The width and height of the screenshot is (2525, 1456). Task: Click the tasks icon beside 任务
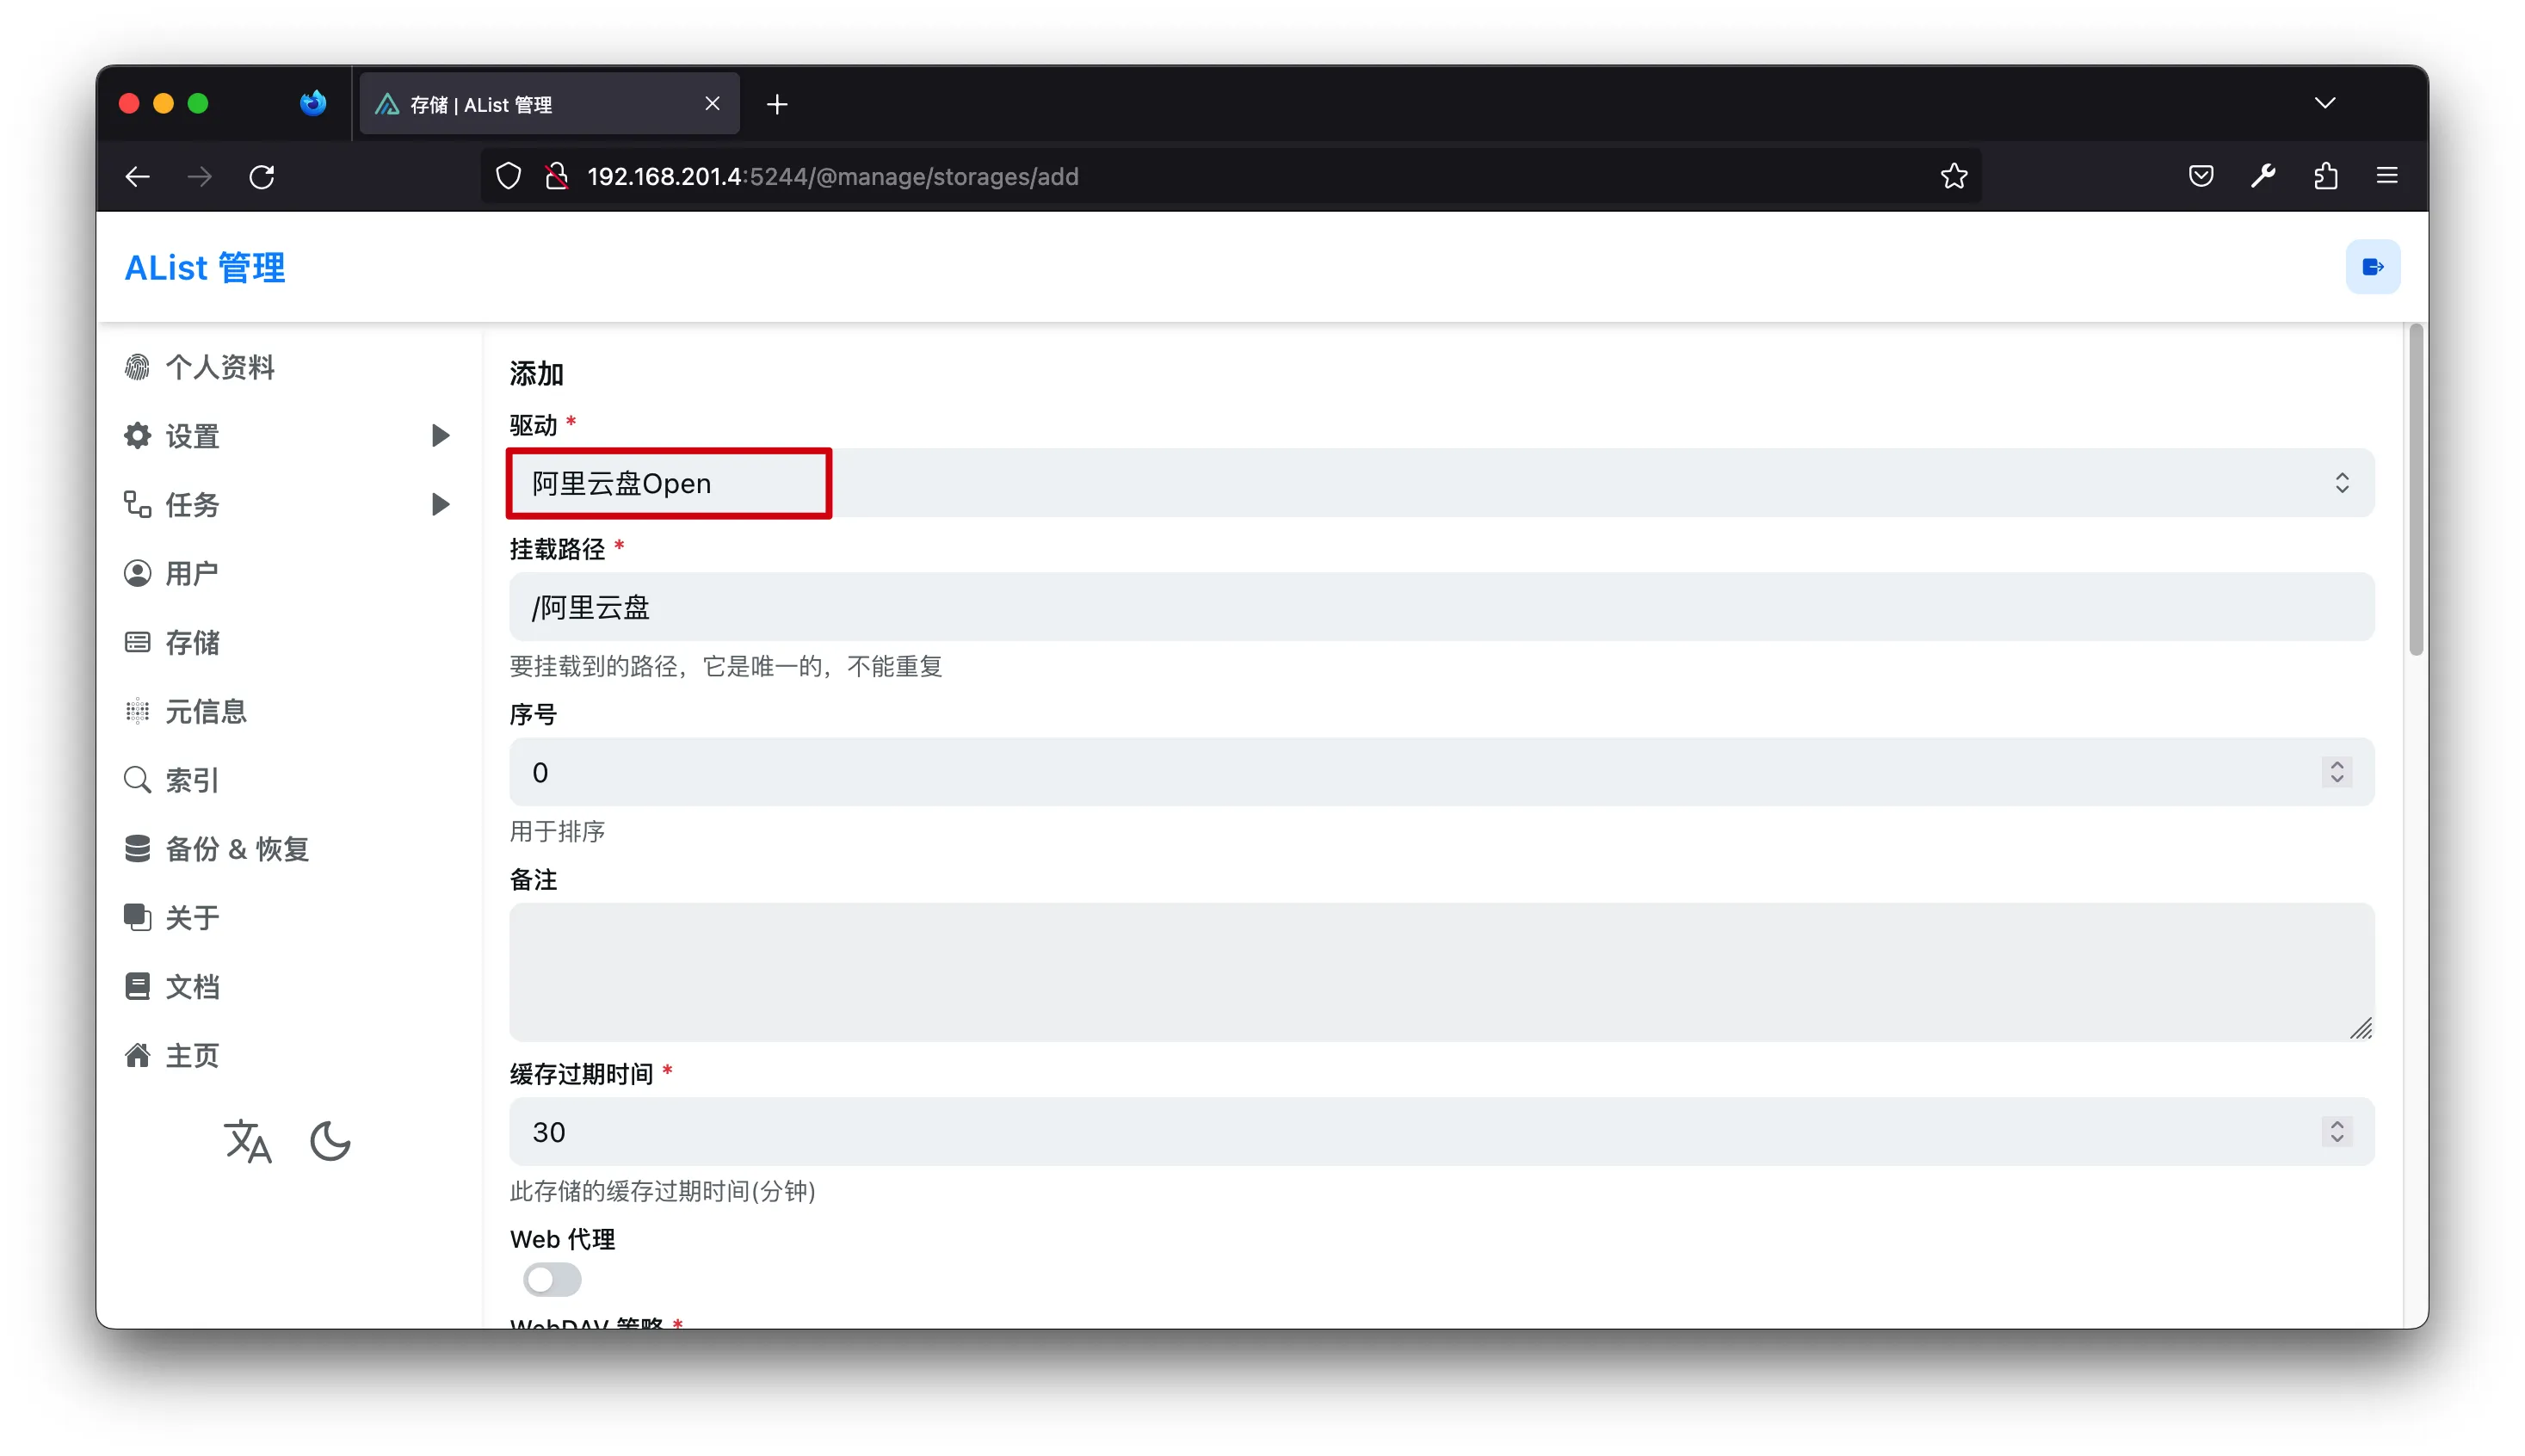click(x=137, y=505)
